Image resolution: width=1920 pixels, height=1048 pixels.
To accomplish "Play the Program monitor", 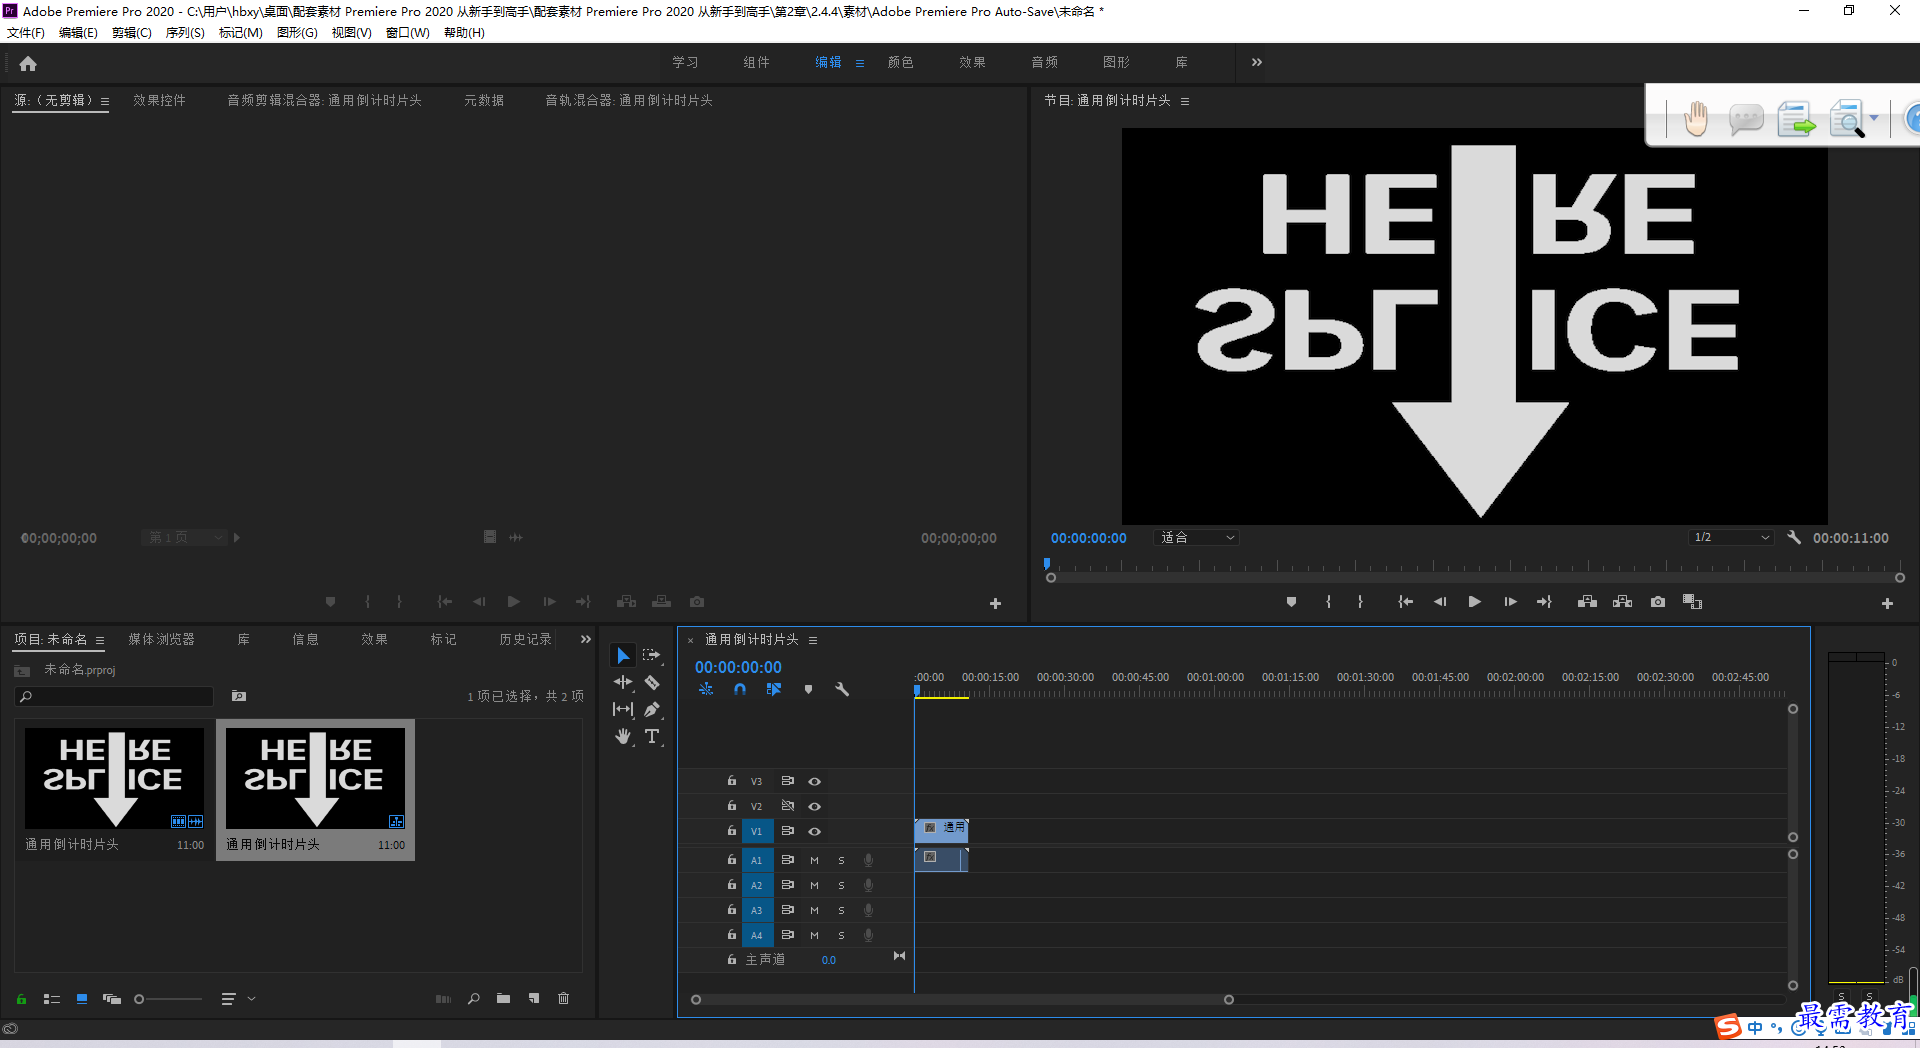I will coord(1474,602).
